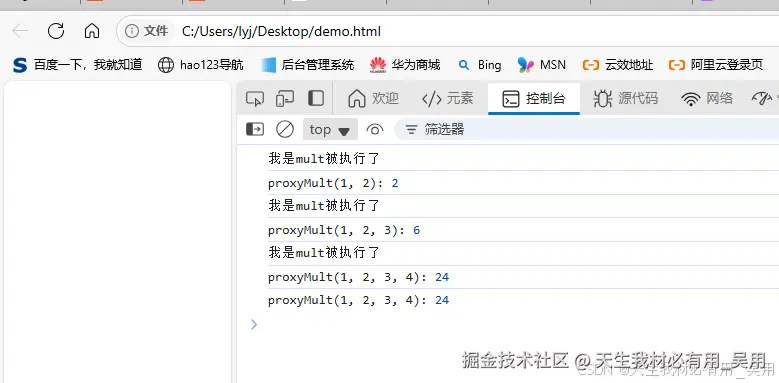The width and height of the screenshot is (779, 383).
Task: Open the 后台管理系统 bookmark
Action: point(308,65)
